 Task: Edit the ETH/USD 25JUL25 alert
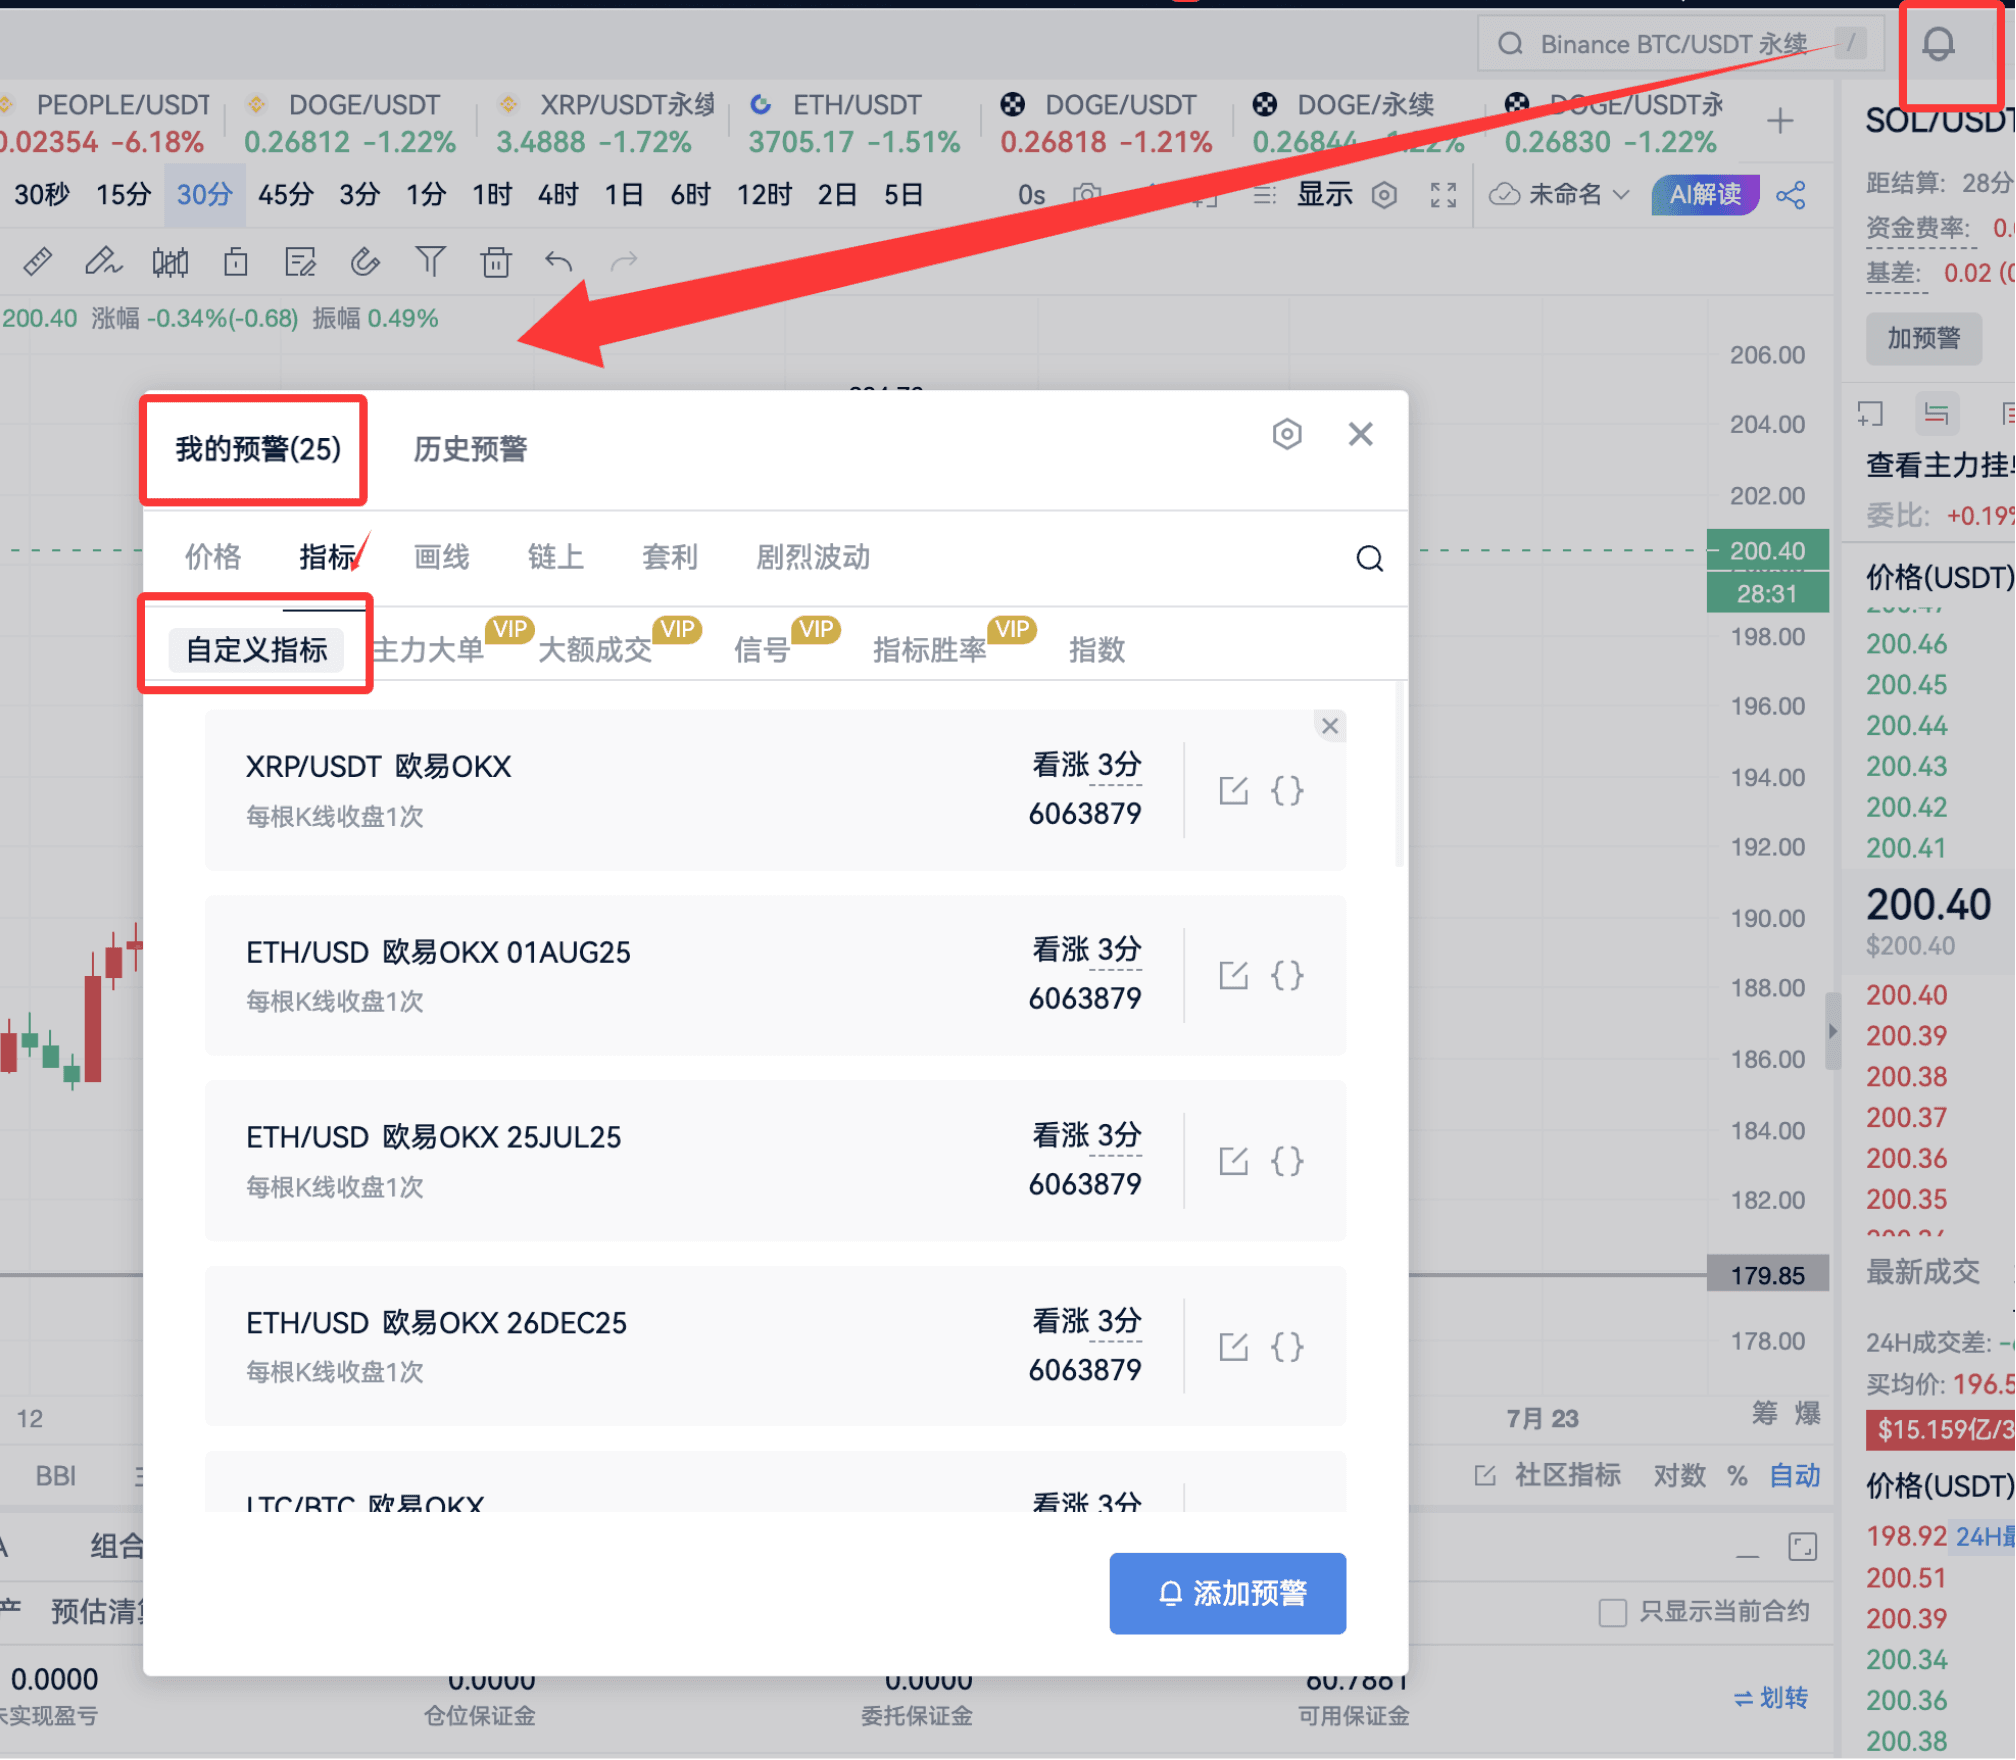tap(1233, 1161)
